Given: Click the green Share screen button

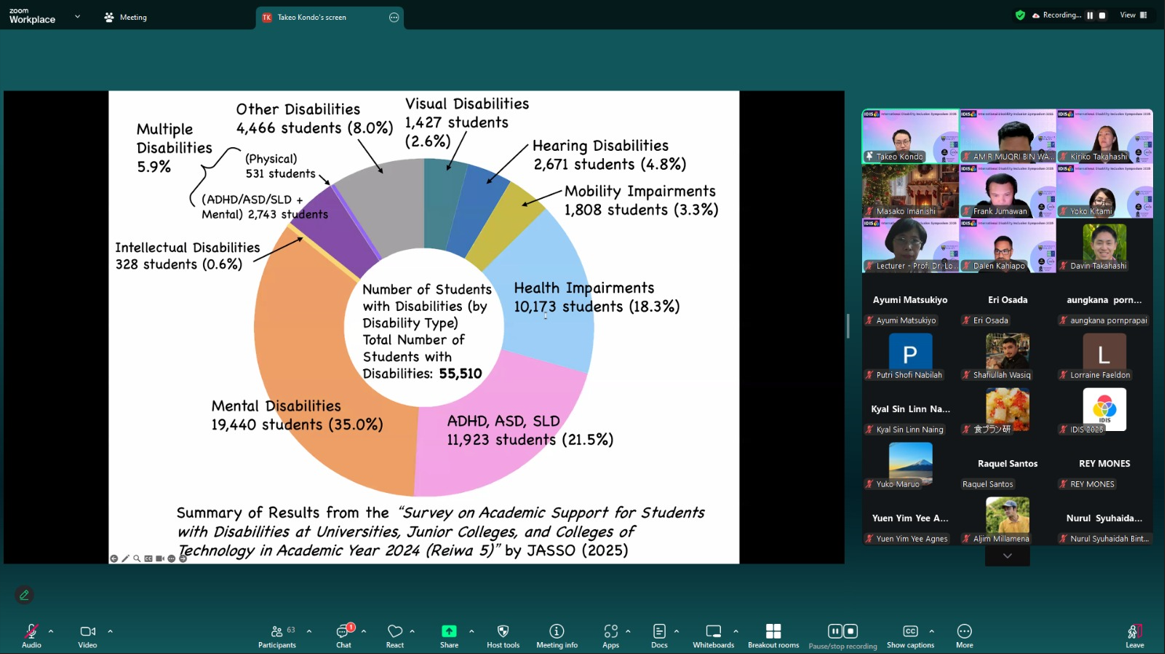Looking at the screenshot, I should [x=449, y=634].
